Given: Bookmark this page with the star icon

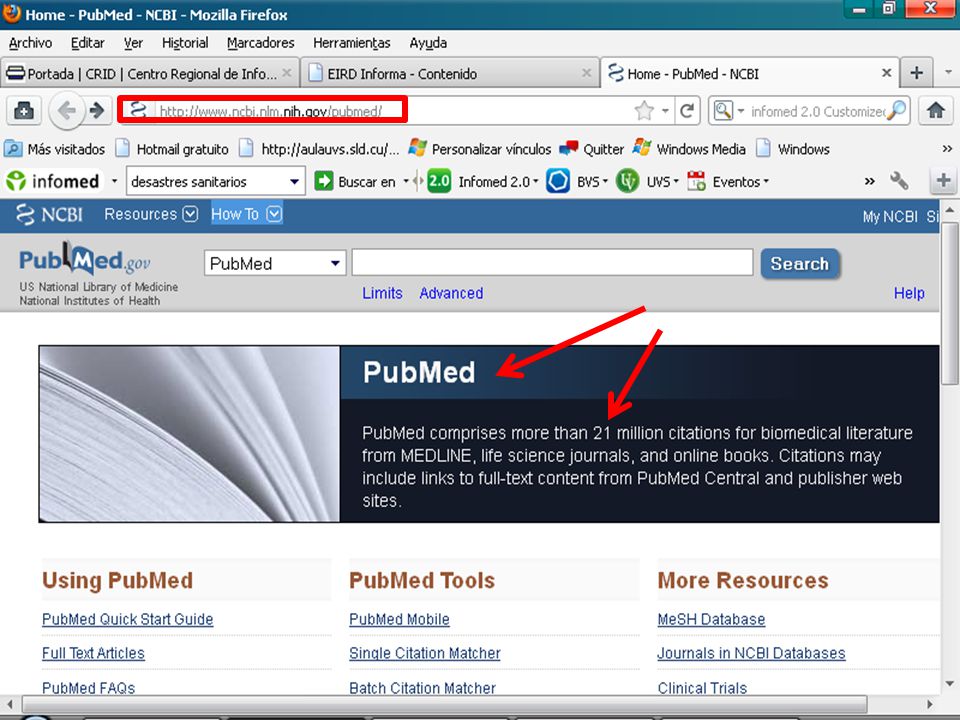Looking at the screenshot, I should [x=644, y=111].
